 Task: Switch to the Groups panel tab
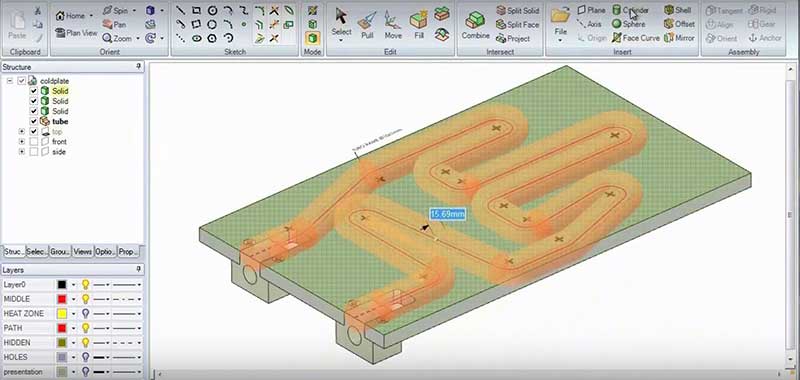(60, 251)
